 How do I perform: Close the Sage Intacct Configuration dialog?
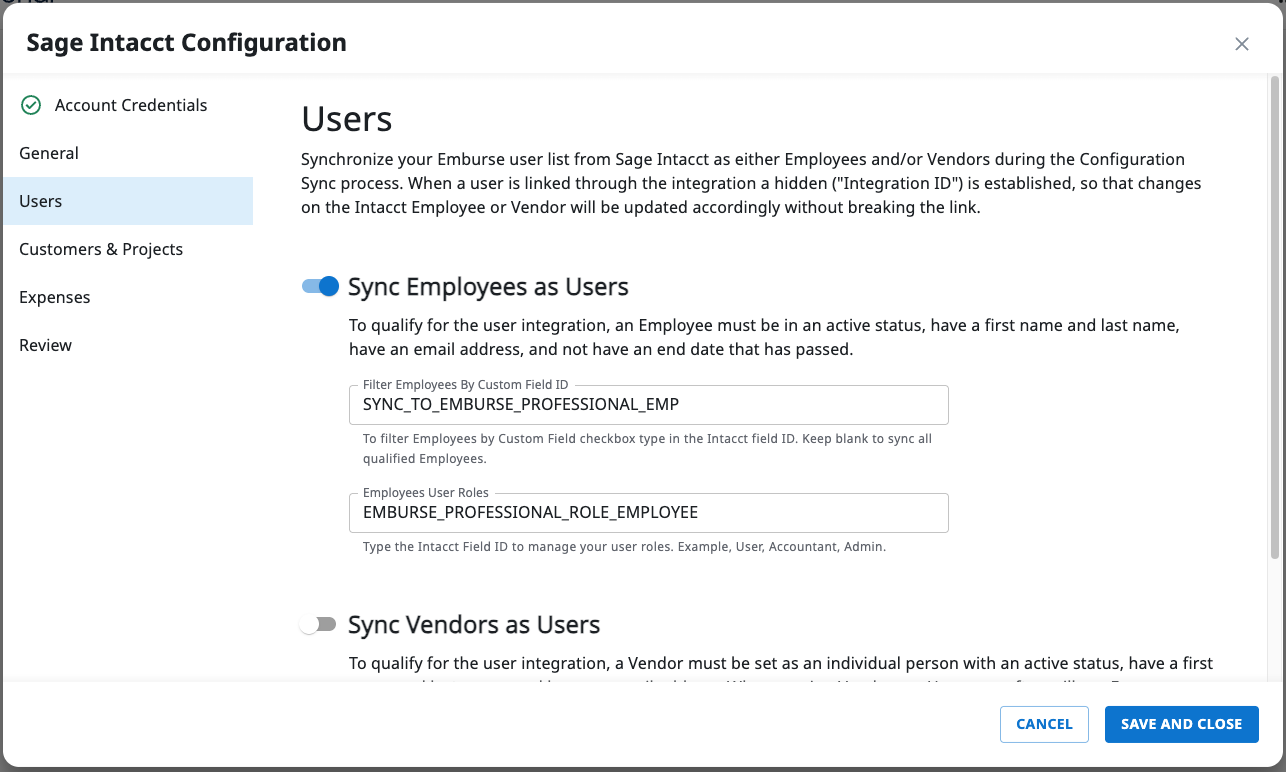tap(1242, 44)
